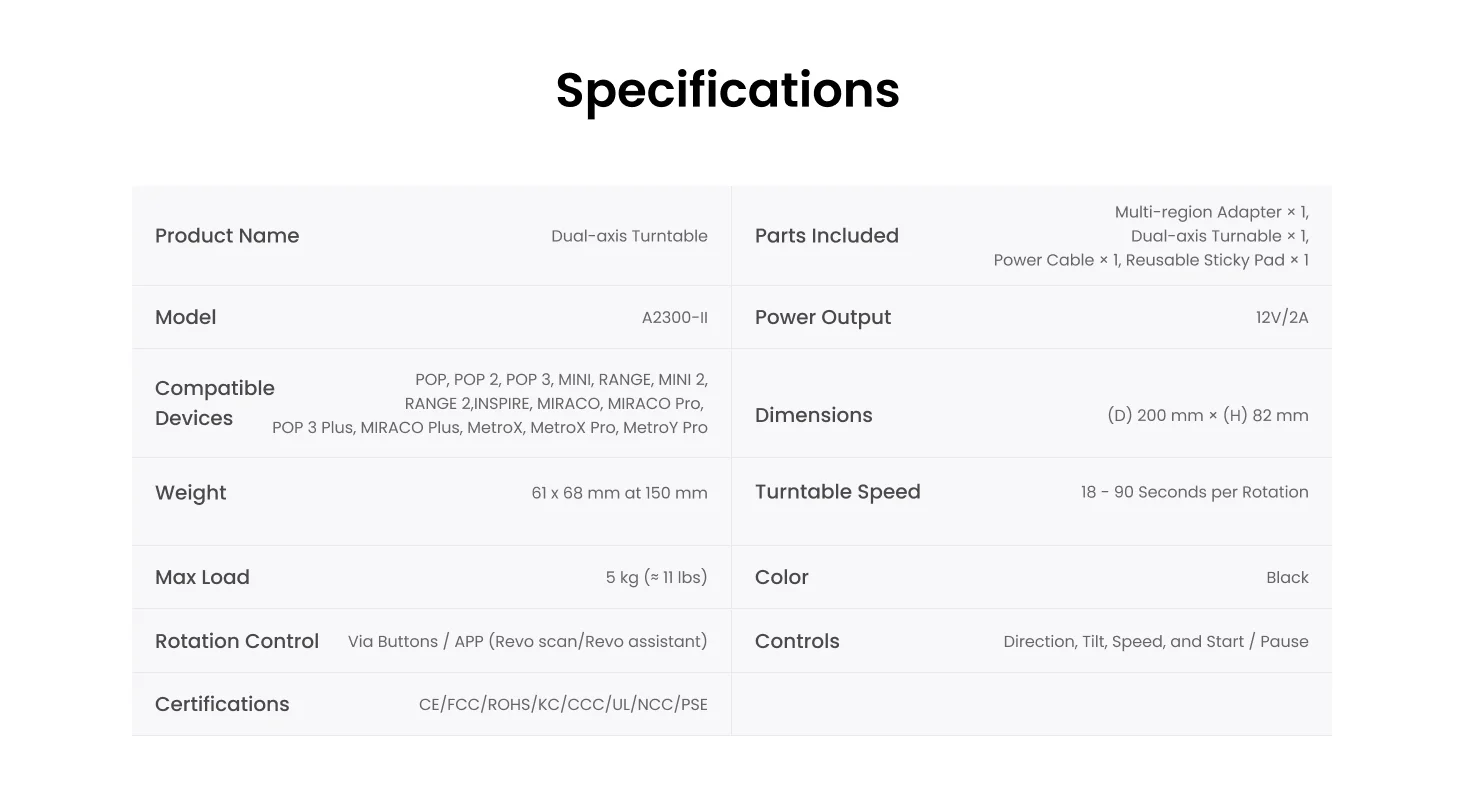Click the CE/FCC/ROHS certifications list
This screenshot has height=799, width=1464.
tap(563, 705)
